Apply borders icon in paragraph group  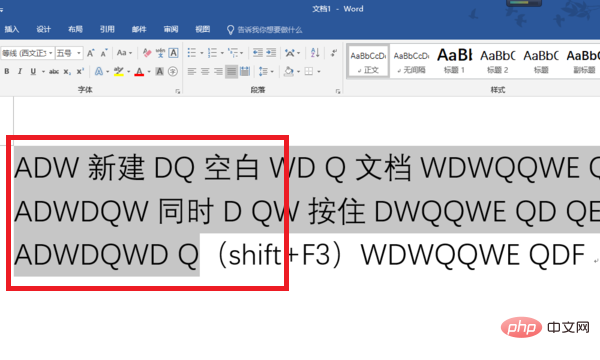click(309, 72)
